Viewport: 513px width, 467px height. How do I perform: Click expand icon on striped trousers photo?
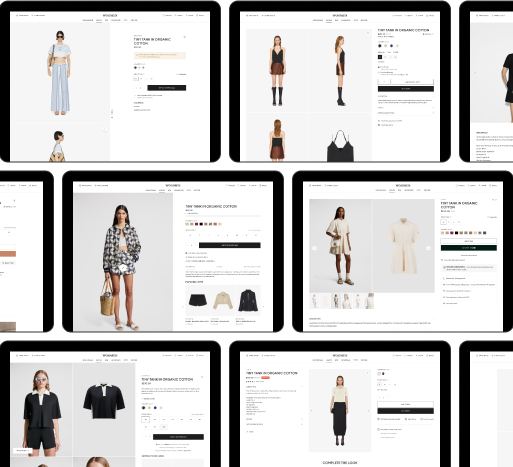tap(105, 128)
